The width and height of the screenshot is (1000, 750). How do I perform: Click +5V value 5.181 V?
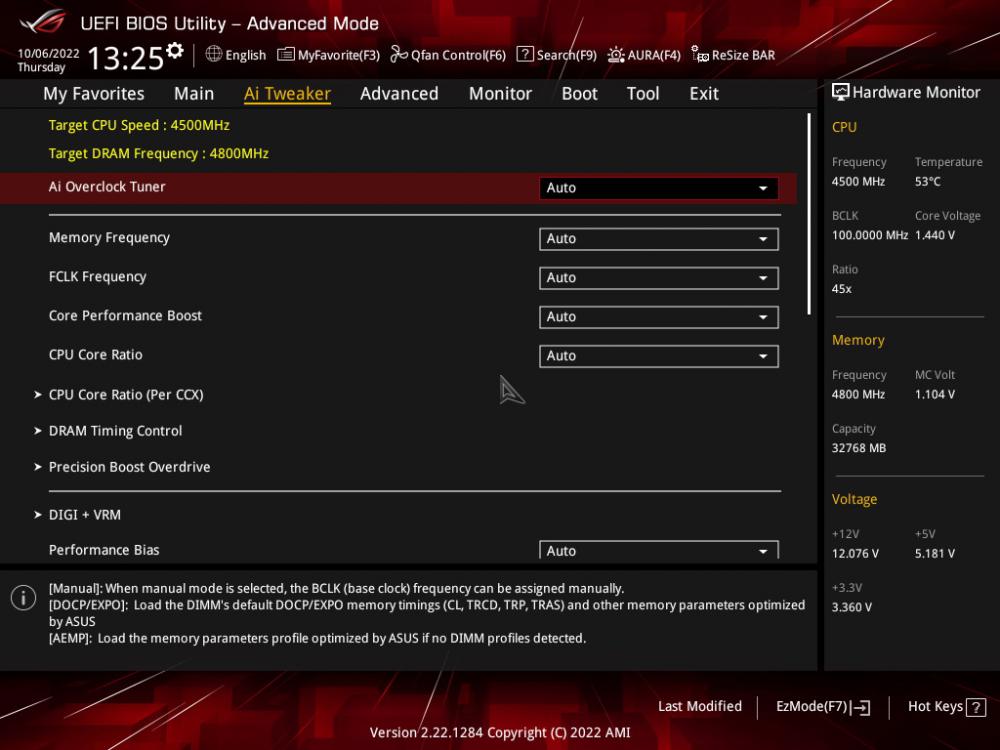tap(935, 554)
